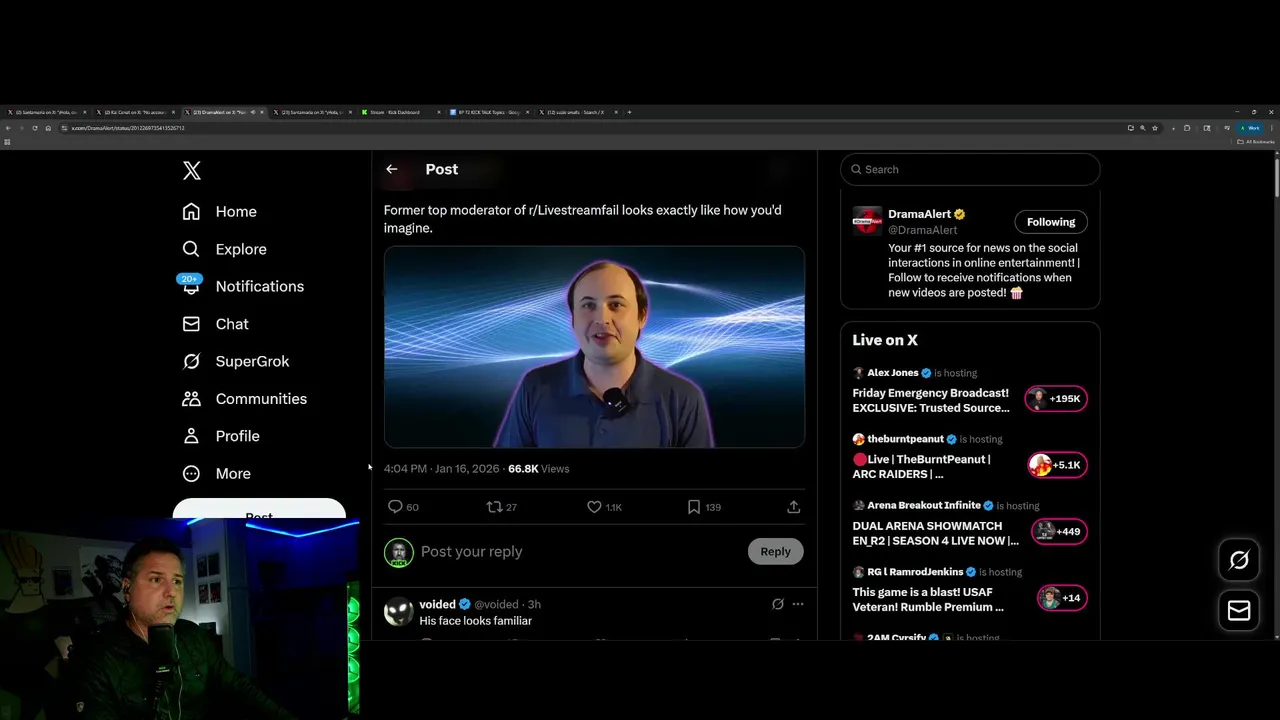Image resolution: width=1280 pixels, height=720 pixels.
Task: Click the X logo in sidebar
Action: point(192,171)
